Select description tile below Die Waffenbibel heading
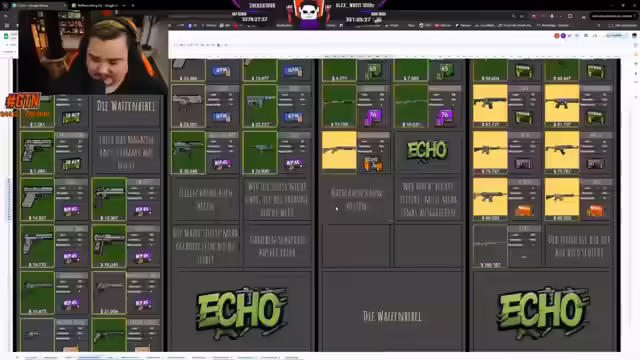The width and height of the screenshot is (640, 360). click(x=126, y=153)
